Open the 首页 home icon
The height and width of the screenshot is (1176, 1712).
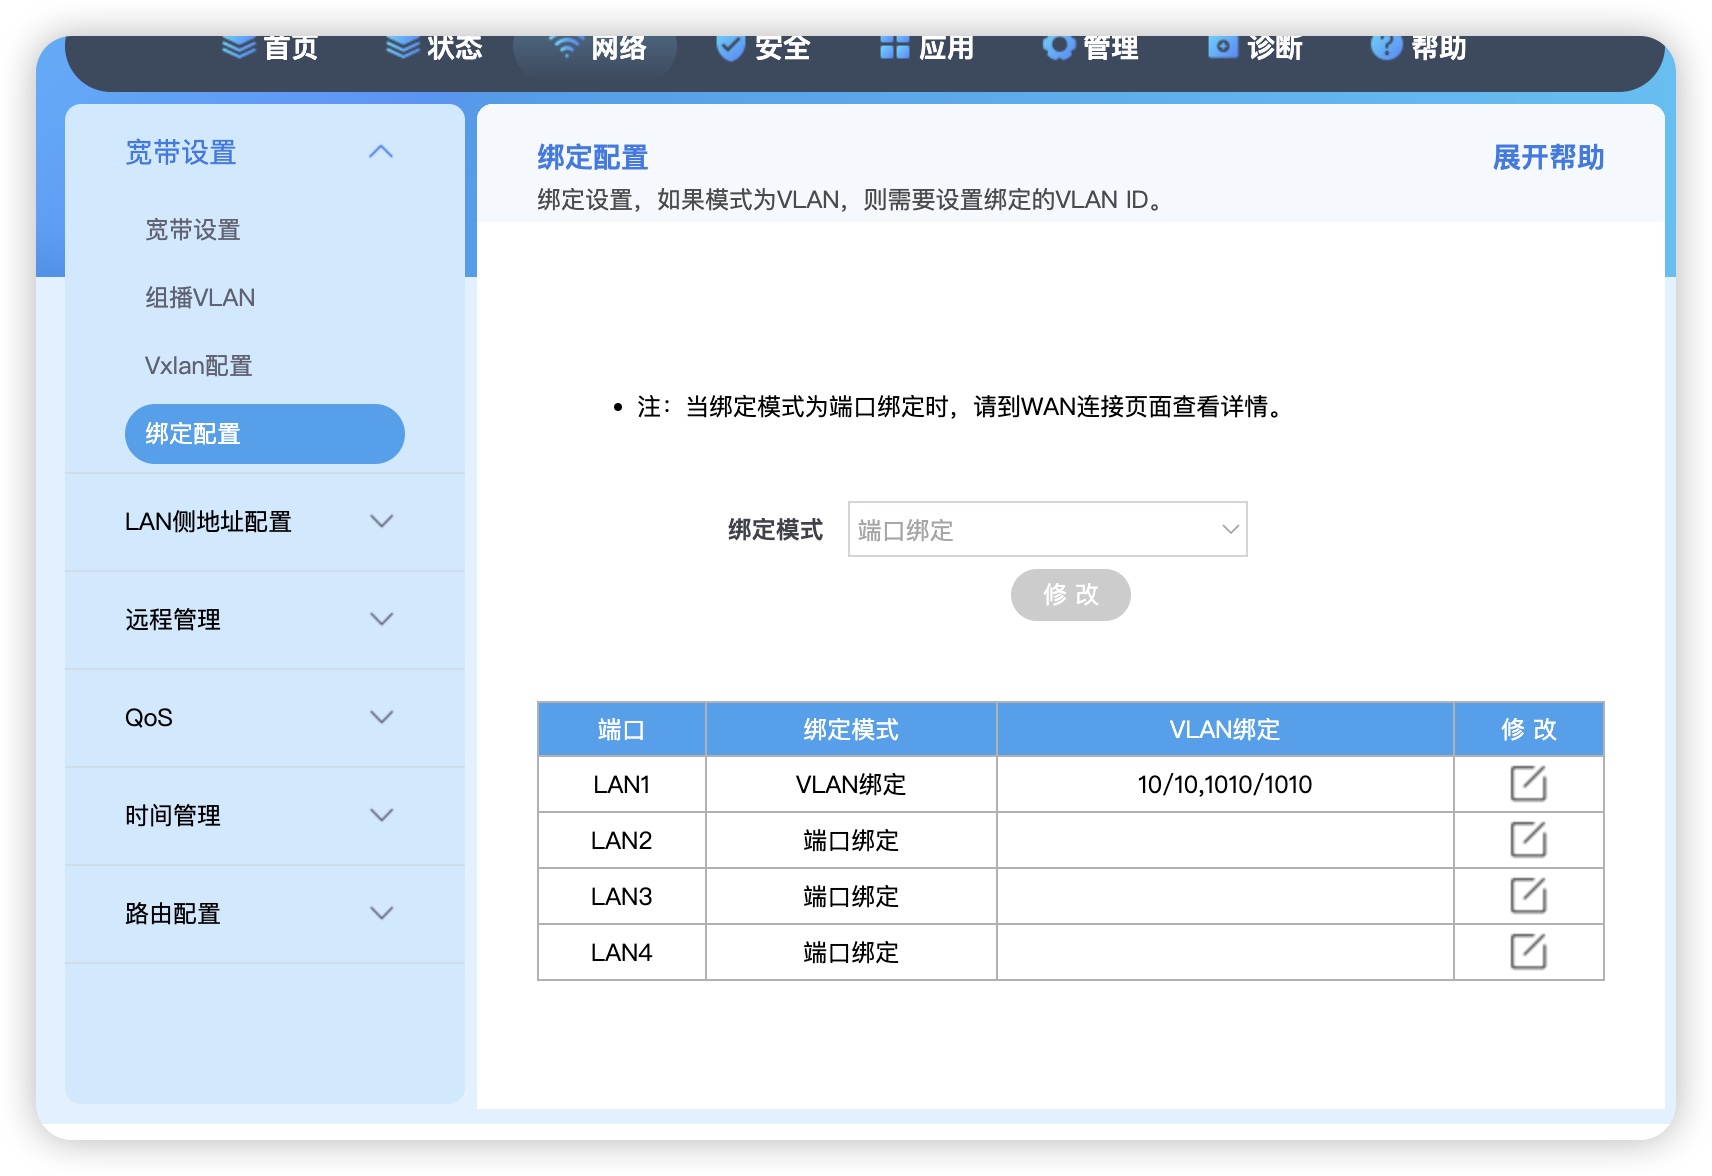coord(239,47)
